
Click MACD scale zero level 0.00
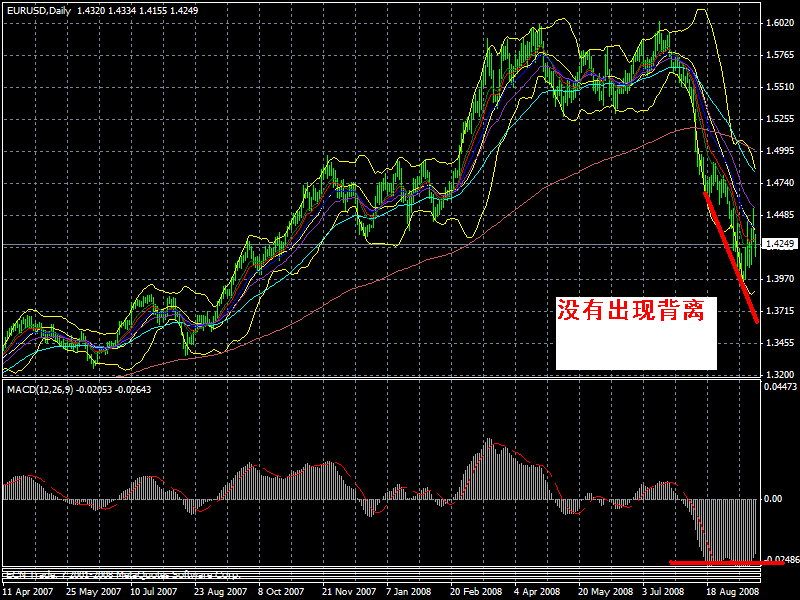(x=773, y=499)
